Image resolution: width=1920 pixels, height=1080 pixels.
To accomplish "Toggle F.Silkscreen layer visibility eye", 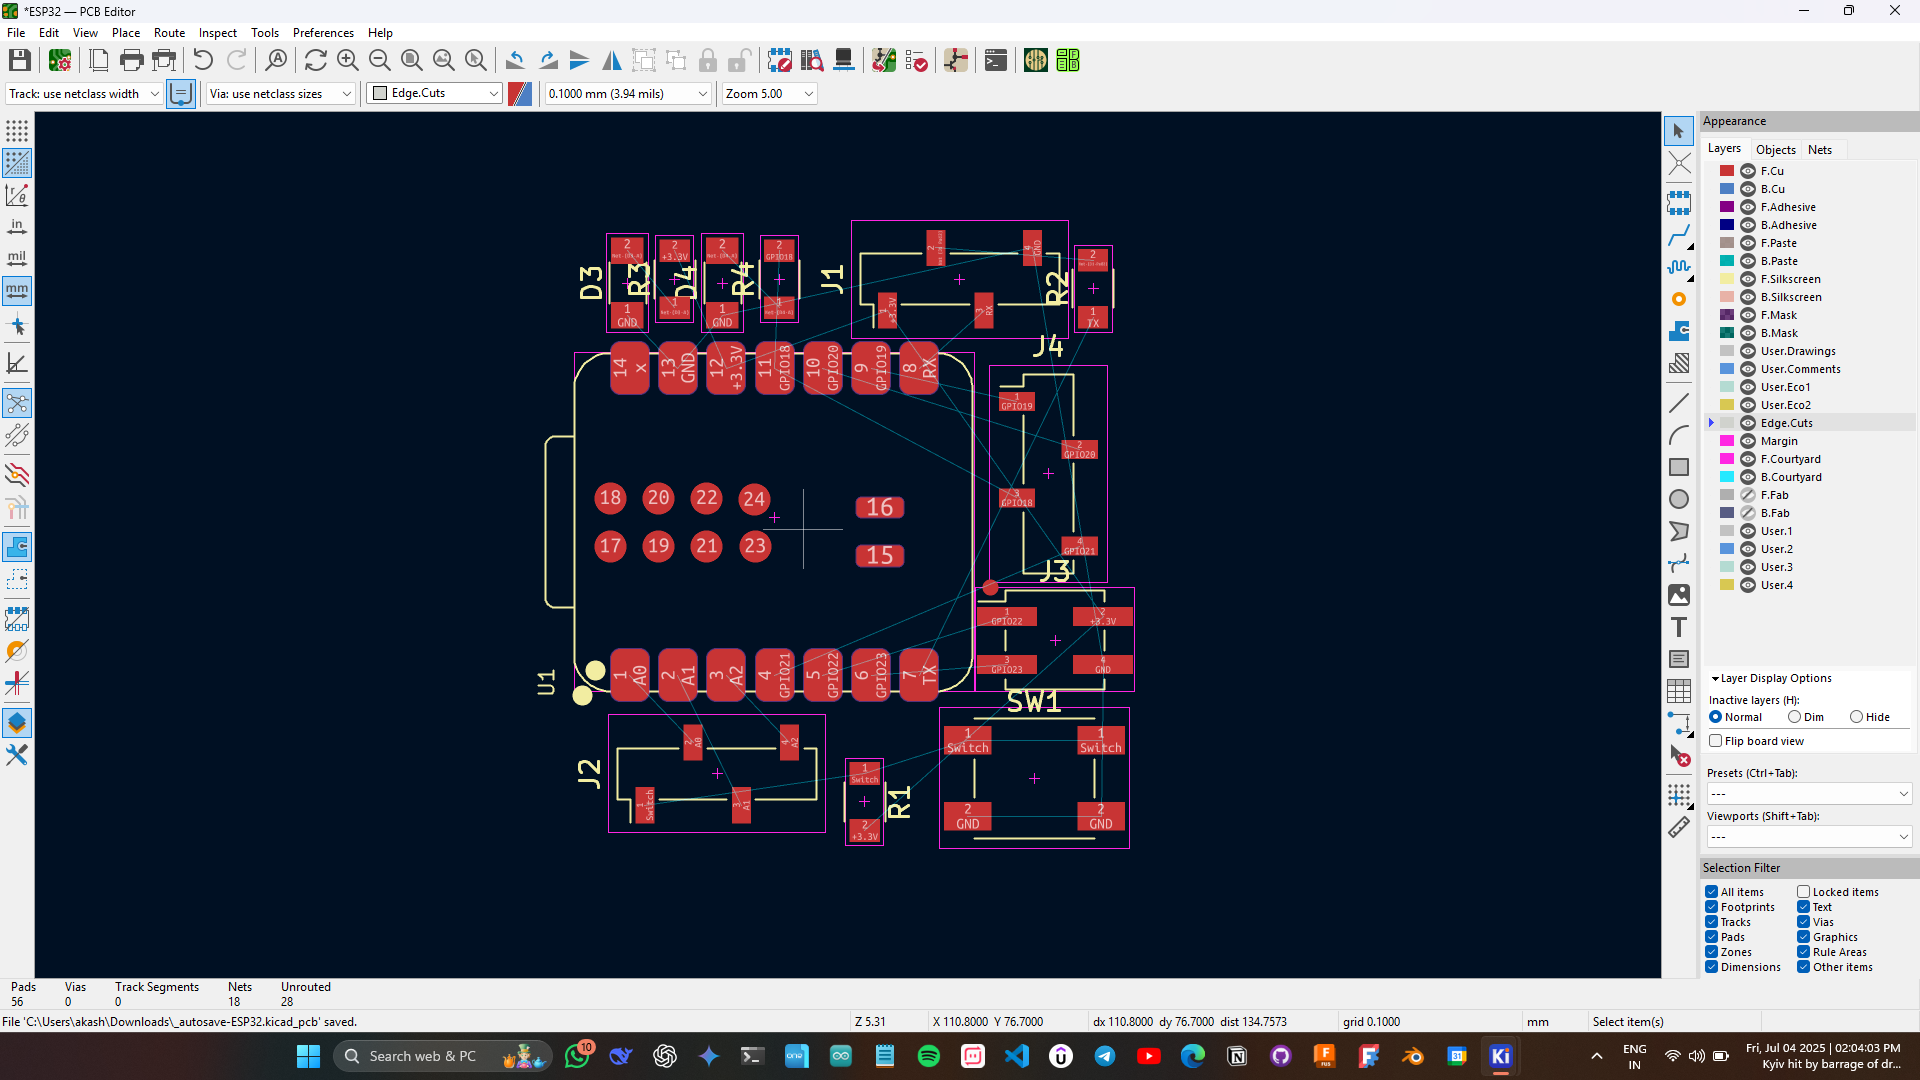I will pos(1748,279).
